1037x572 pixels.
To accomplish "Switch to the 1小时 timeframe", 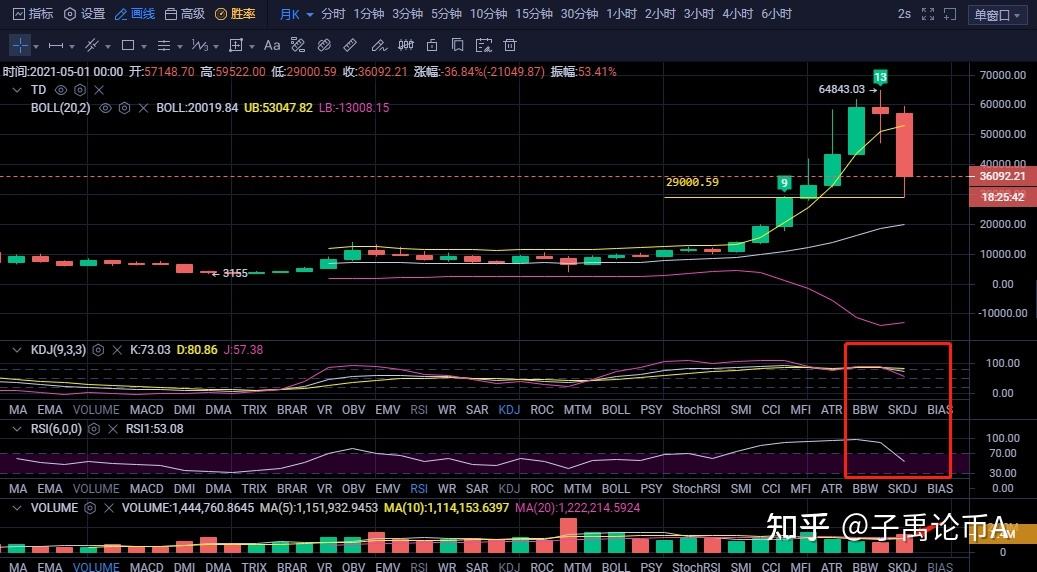I will [x=622, y=14].
